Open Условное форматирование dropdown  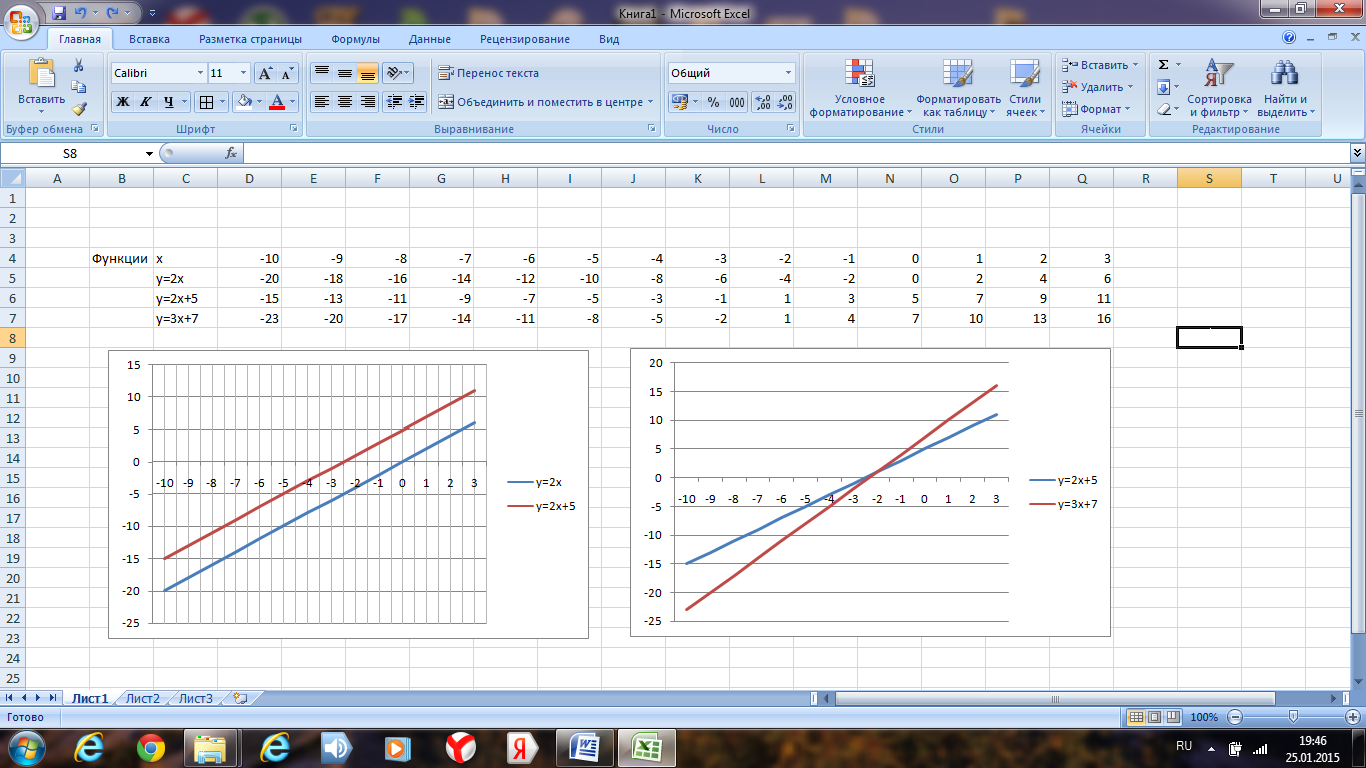[x=860, y=88]
